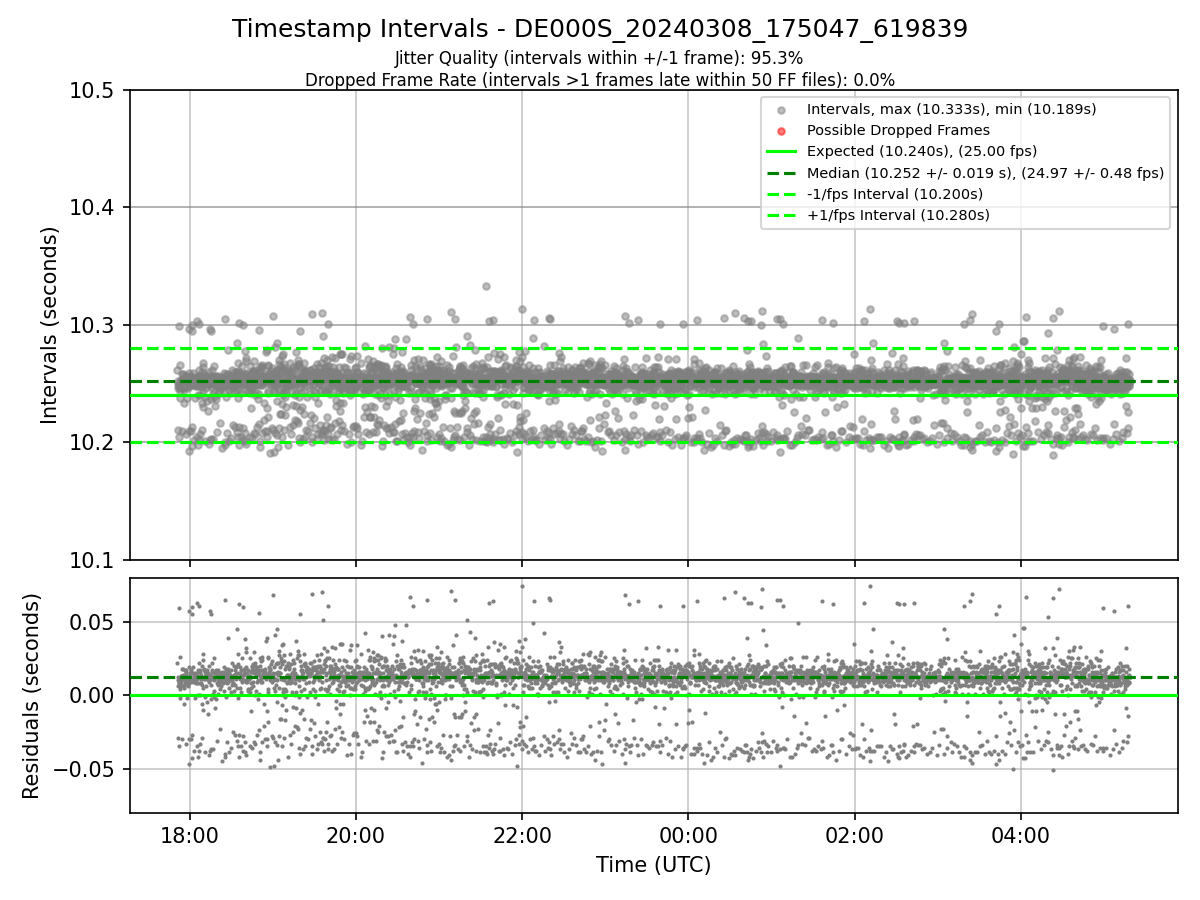The image size is (1200, 900).
Task: Click the 10.2 tick label on the intervals axis
Action: pyautogui.click(x=94, y=443)
